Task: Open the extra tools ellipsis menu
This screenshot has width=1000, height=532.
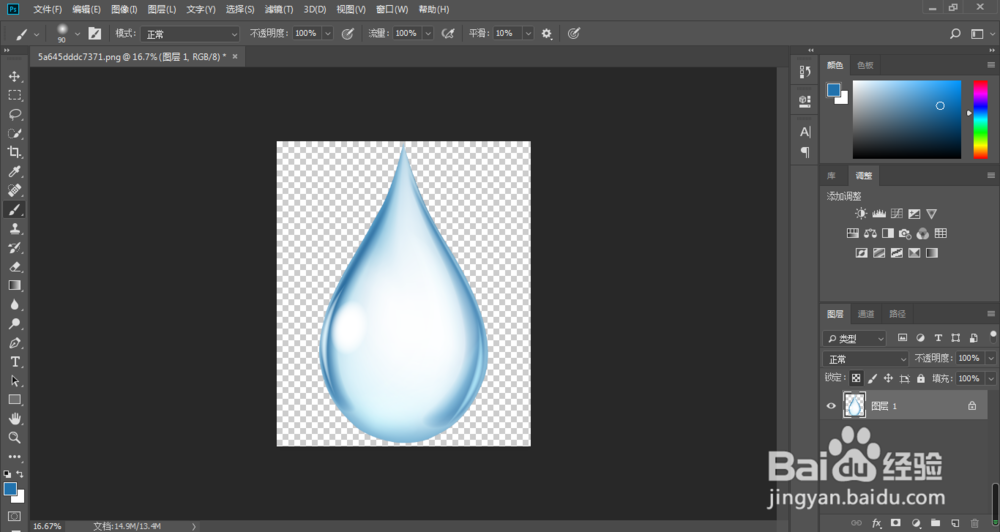Action: point(15,457)
